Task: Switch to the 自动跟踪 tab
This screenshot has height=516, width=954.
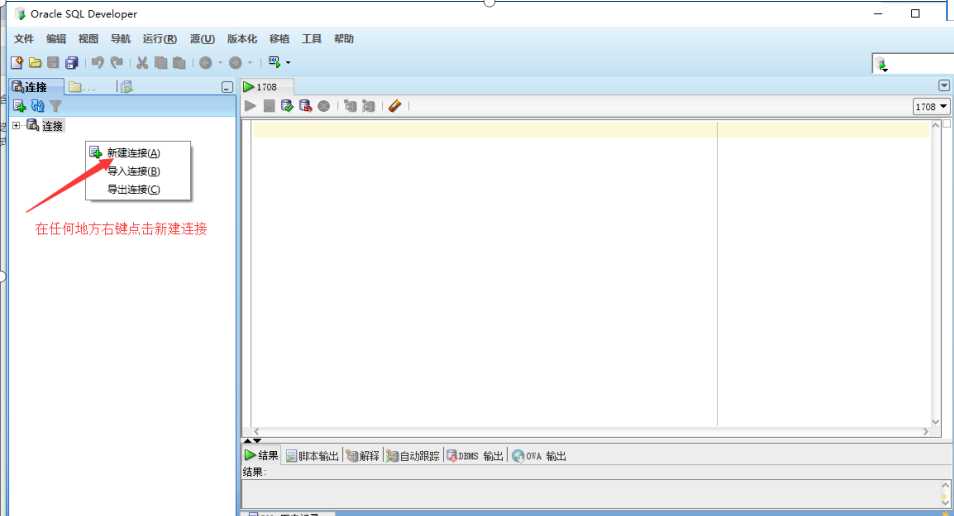Action: pyautogui.click(x=413, y=456)
